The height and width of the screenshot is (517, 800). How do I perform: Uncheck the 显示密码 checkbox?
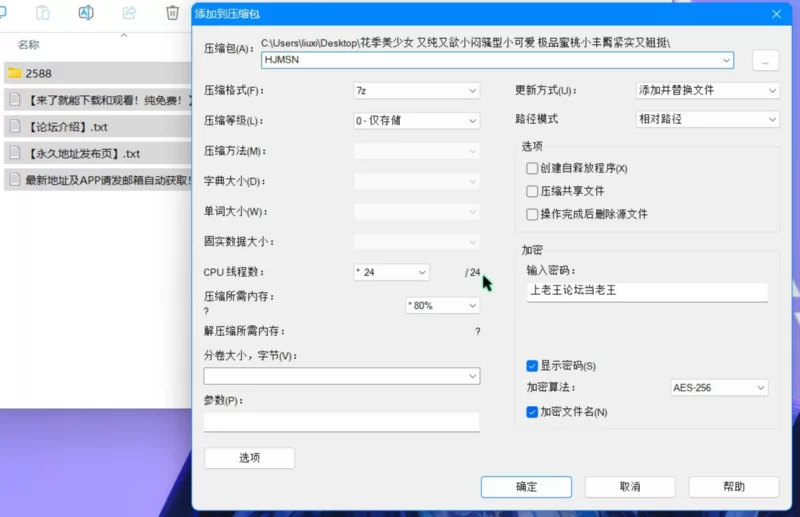pos(532,365)
